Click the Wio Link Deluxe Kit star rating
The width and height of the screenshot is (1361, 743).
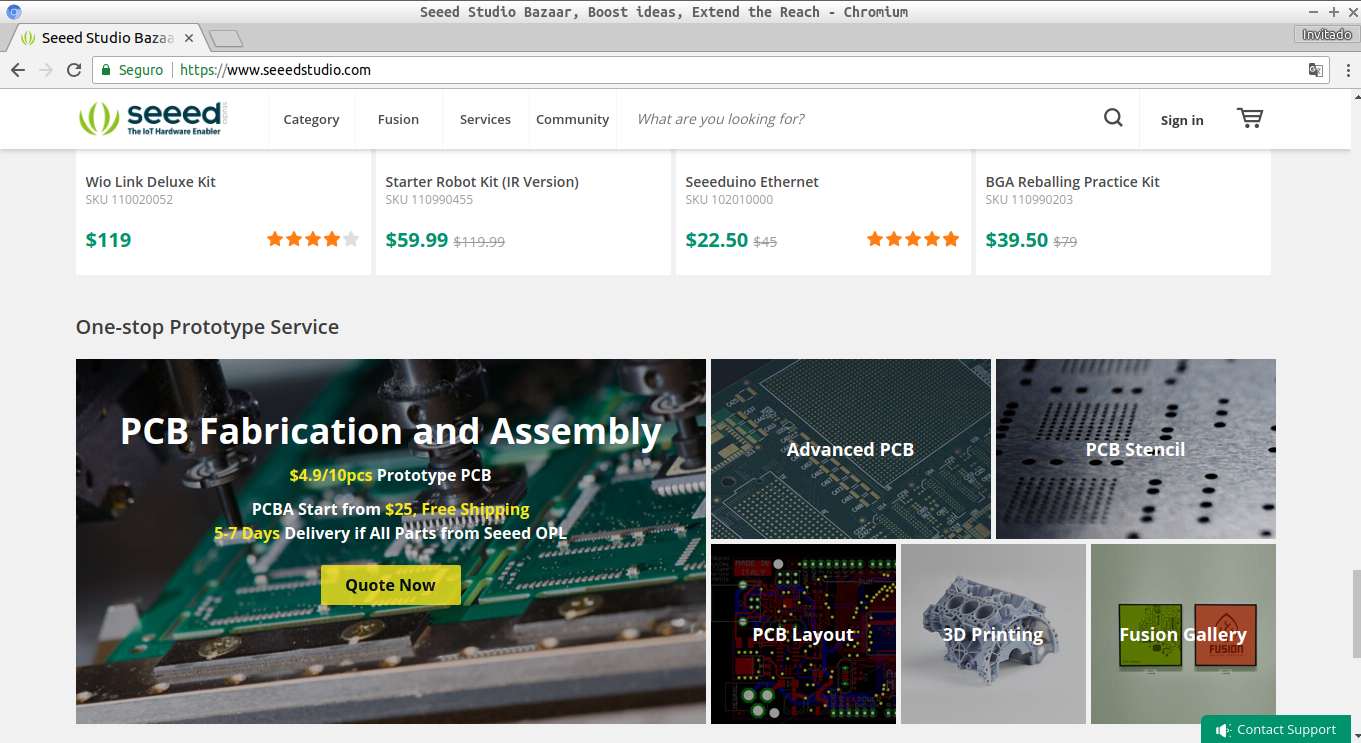tap(313, 239)
